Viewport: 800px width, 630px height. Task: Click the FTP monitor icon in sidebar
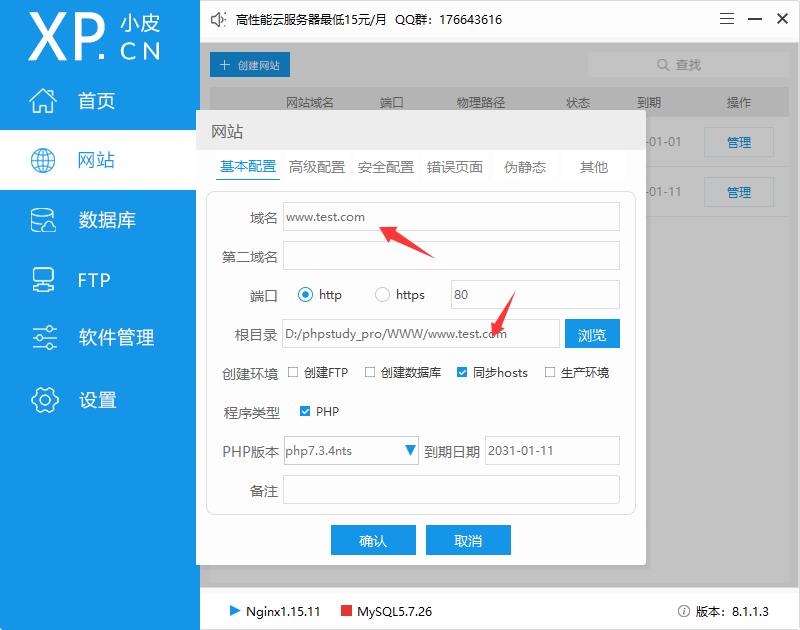(43, 280)
